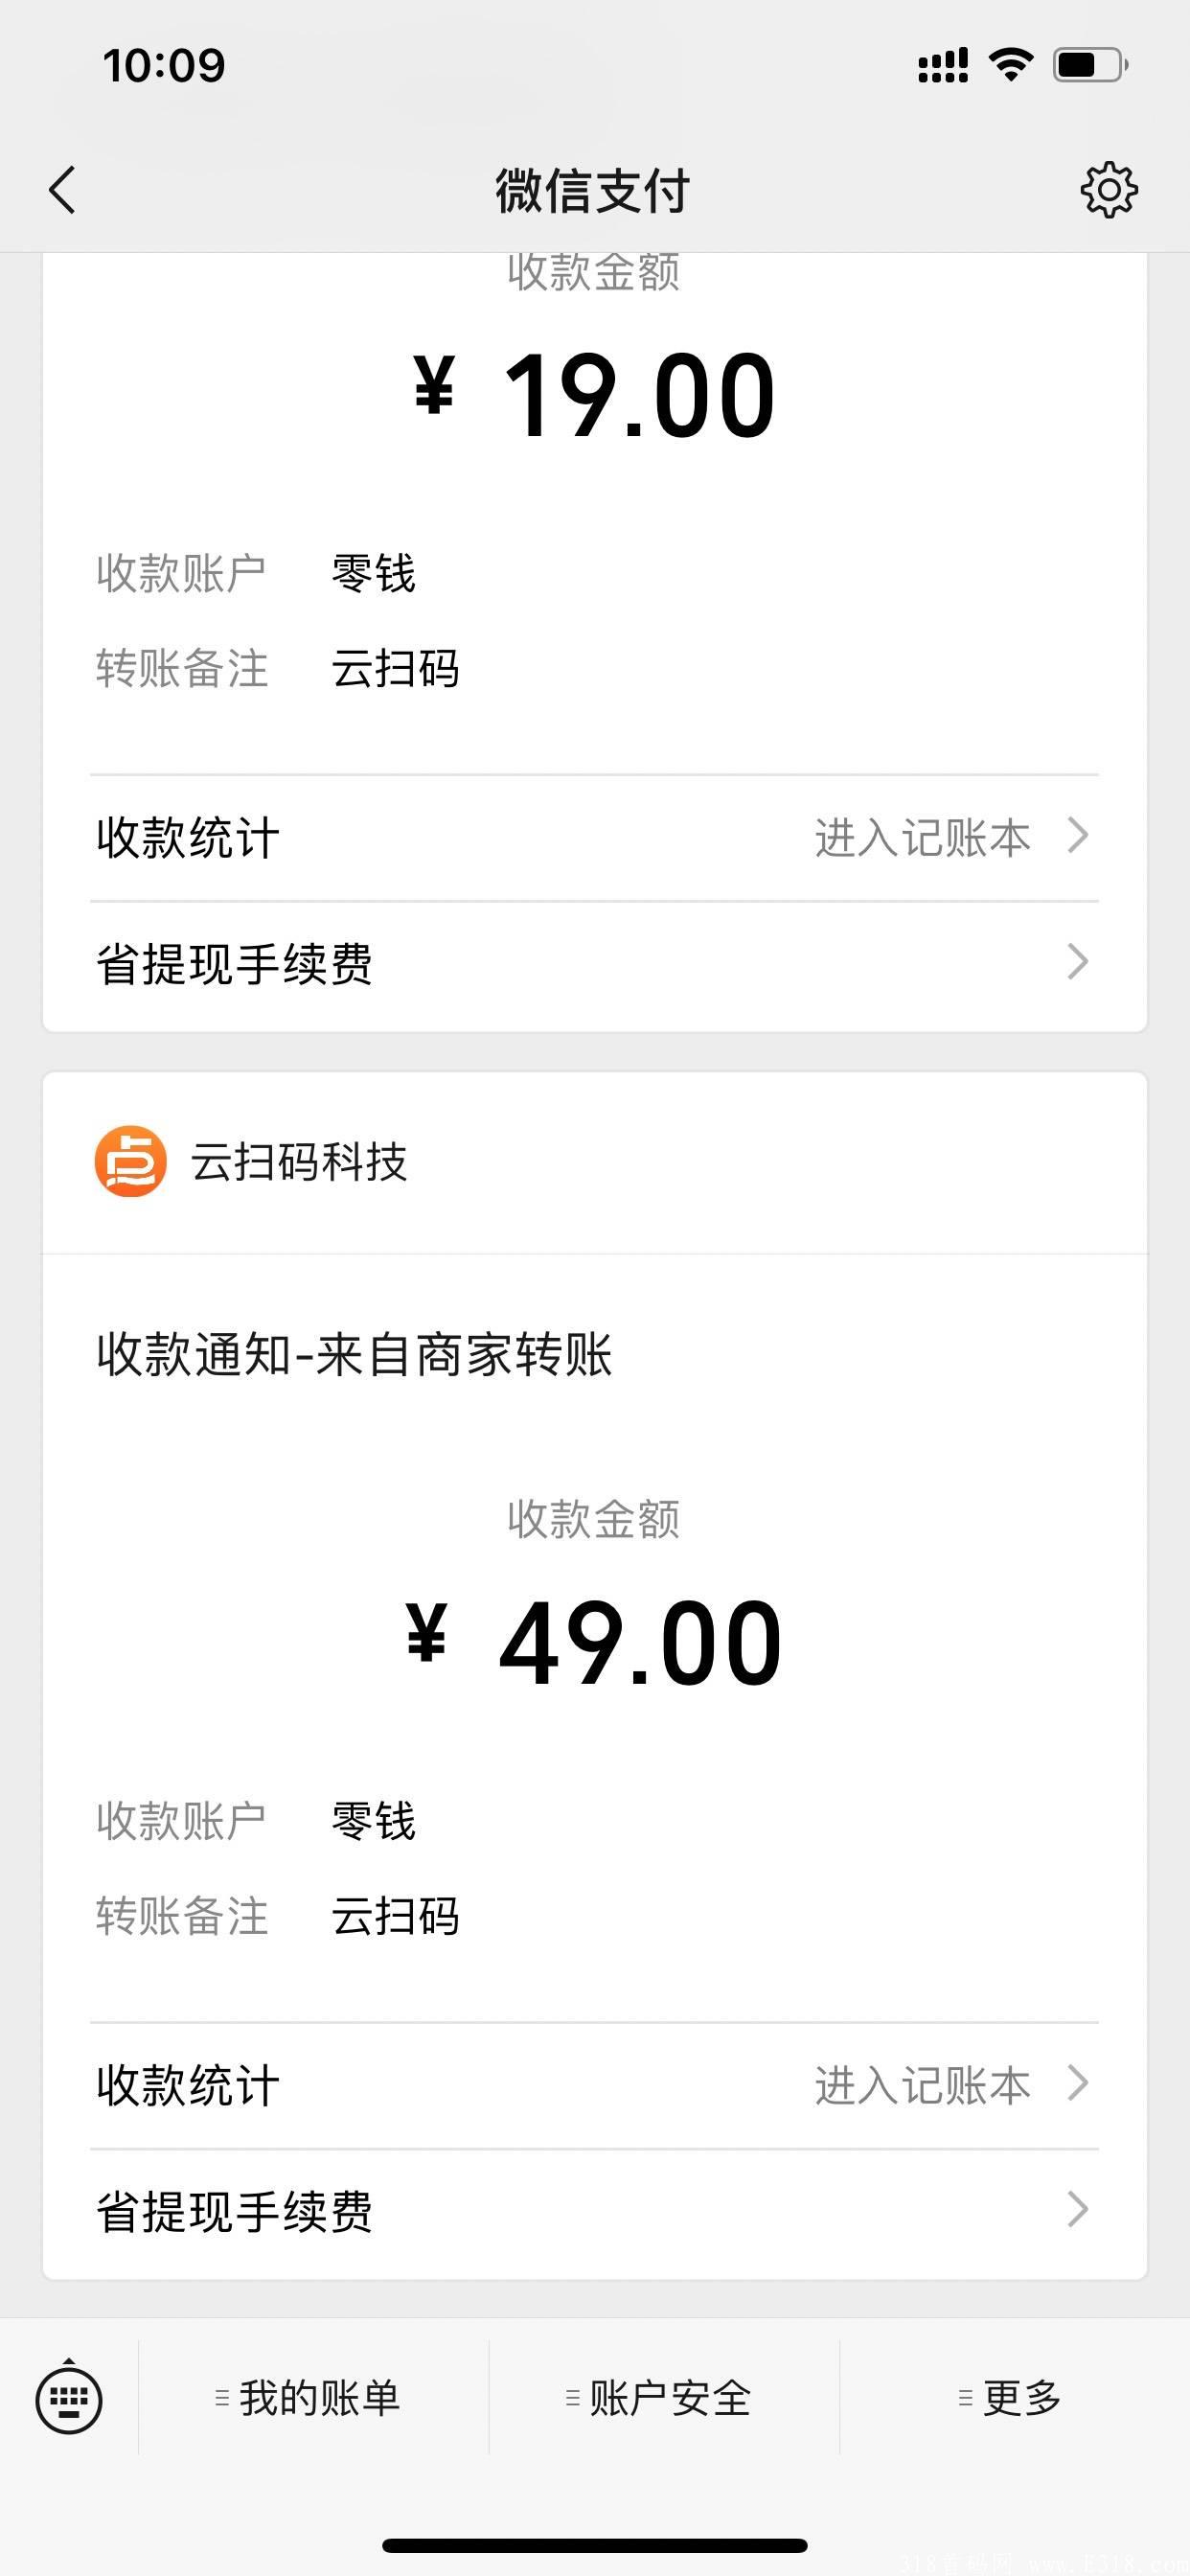The width and height of the screenshot is (1190, 2576).
Task: Open 省提现手续费 row in ¥19.00 card
Action: tap(235, 964)
